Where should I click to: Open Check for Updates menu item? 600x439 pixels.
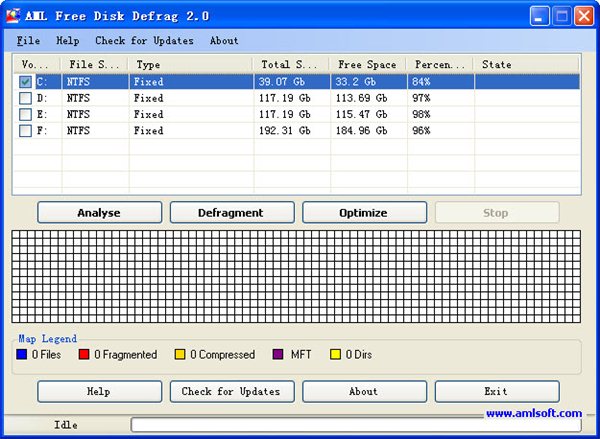pos(145,41)
